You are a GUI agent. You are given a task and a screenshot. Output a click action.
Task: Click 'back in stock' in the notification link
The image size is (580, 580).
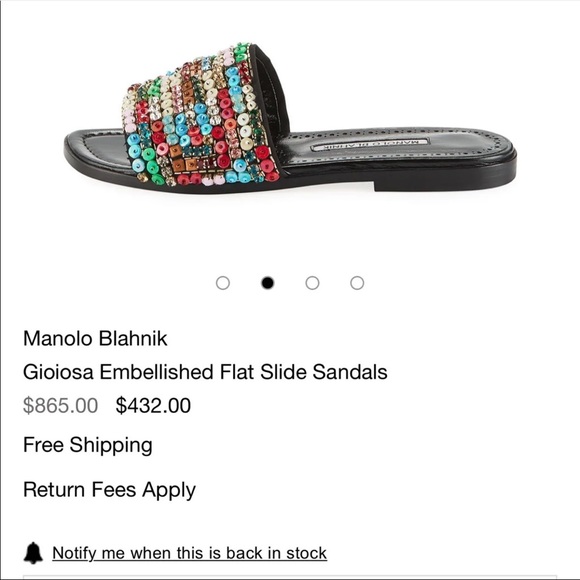click(x=276, y=553)
